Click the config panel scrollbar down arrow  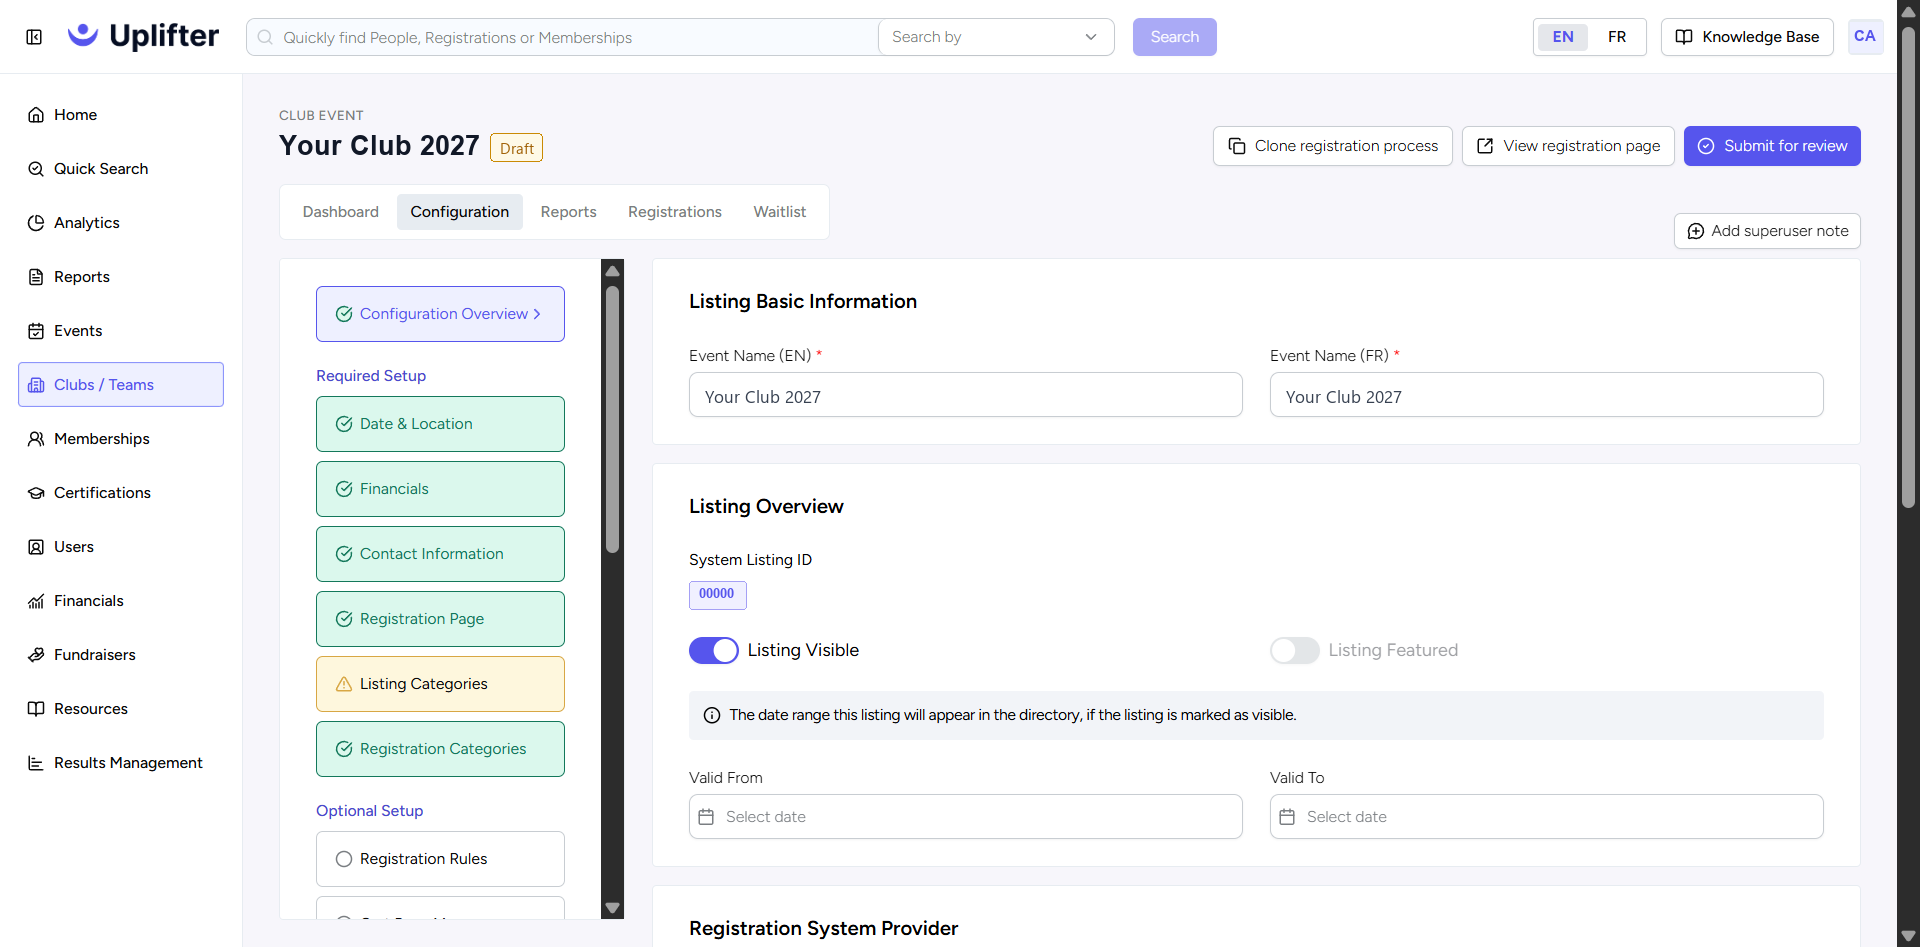pos(613,908)
